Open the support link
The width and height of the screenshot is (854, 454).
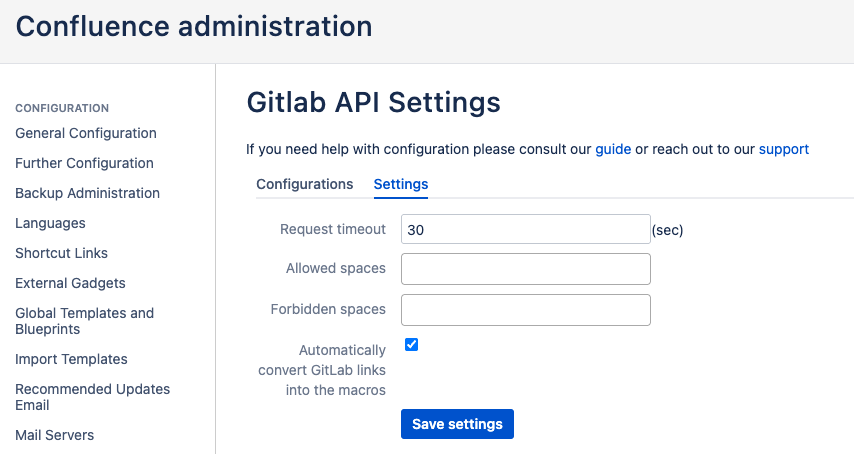coord(784,149)
